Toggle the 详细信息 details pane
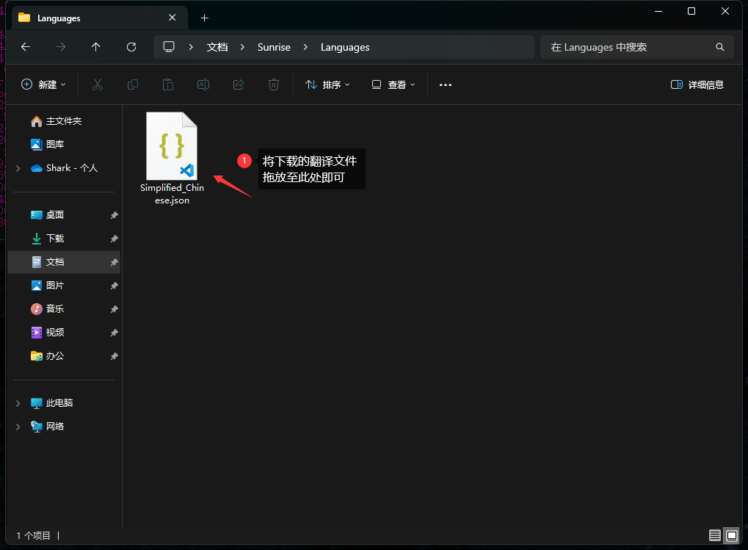 tap(697, 84)
